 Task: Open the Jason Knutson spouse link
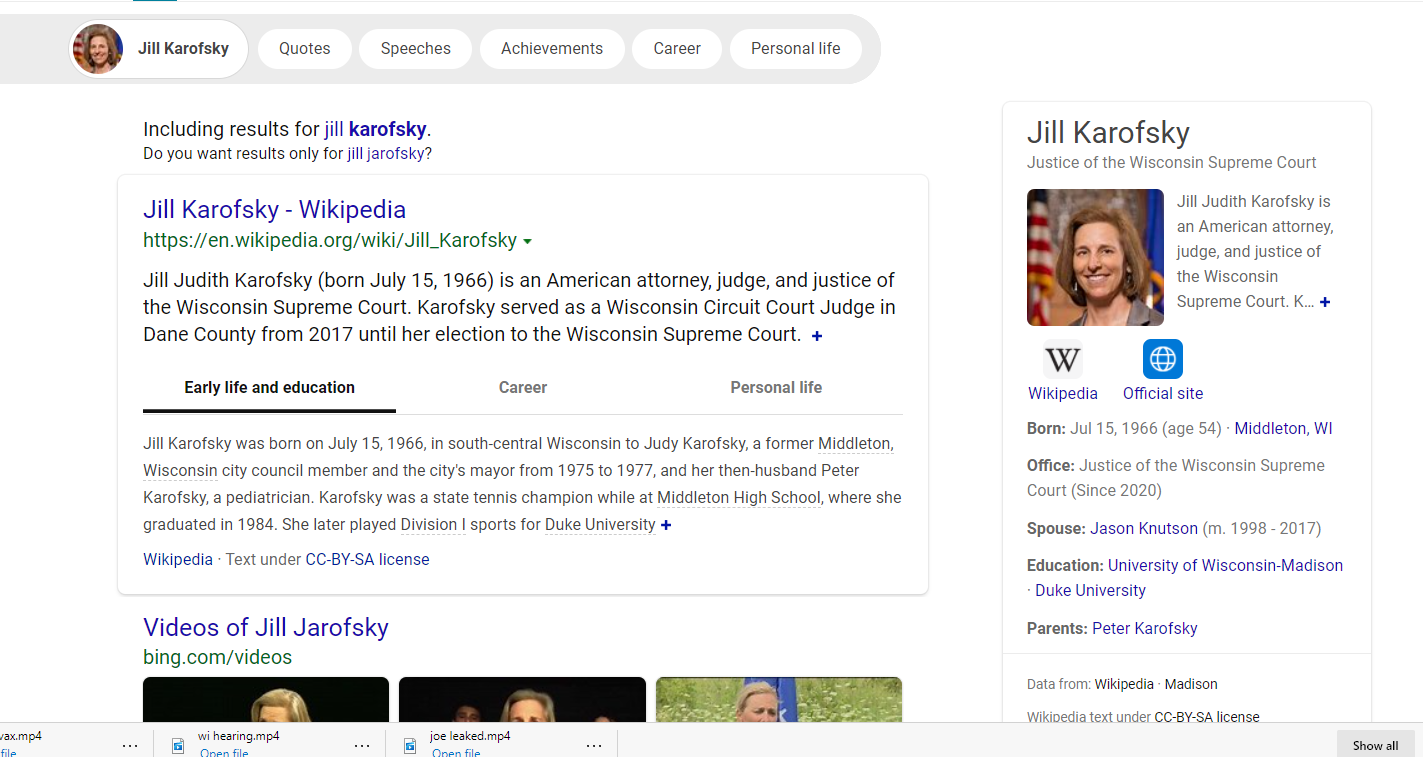click(1144, 529)
